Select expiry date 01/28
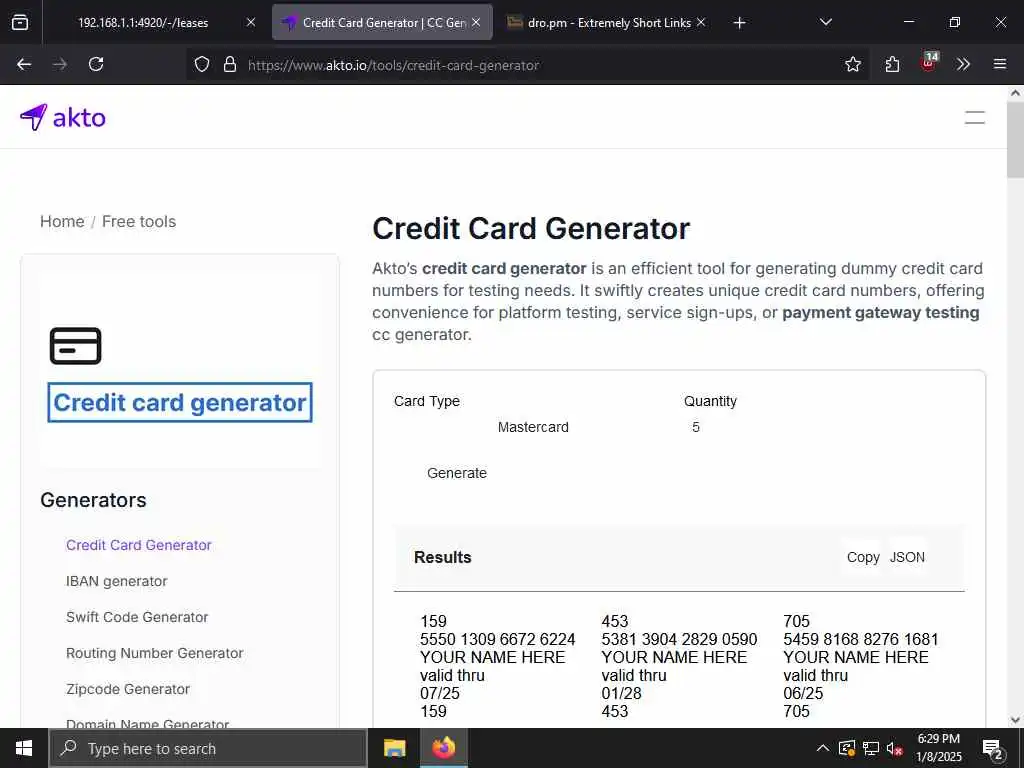This screenshot has height=768, width=1024. pyautogui.click(x=622, y=693)
